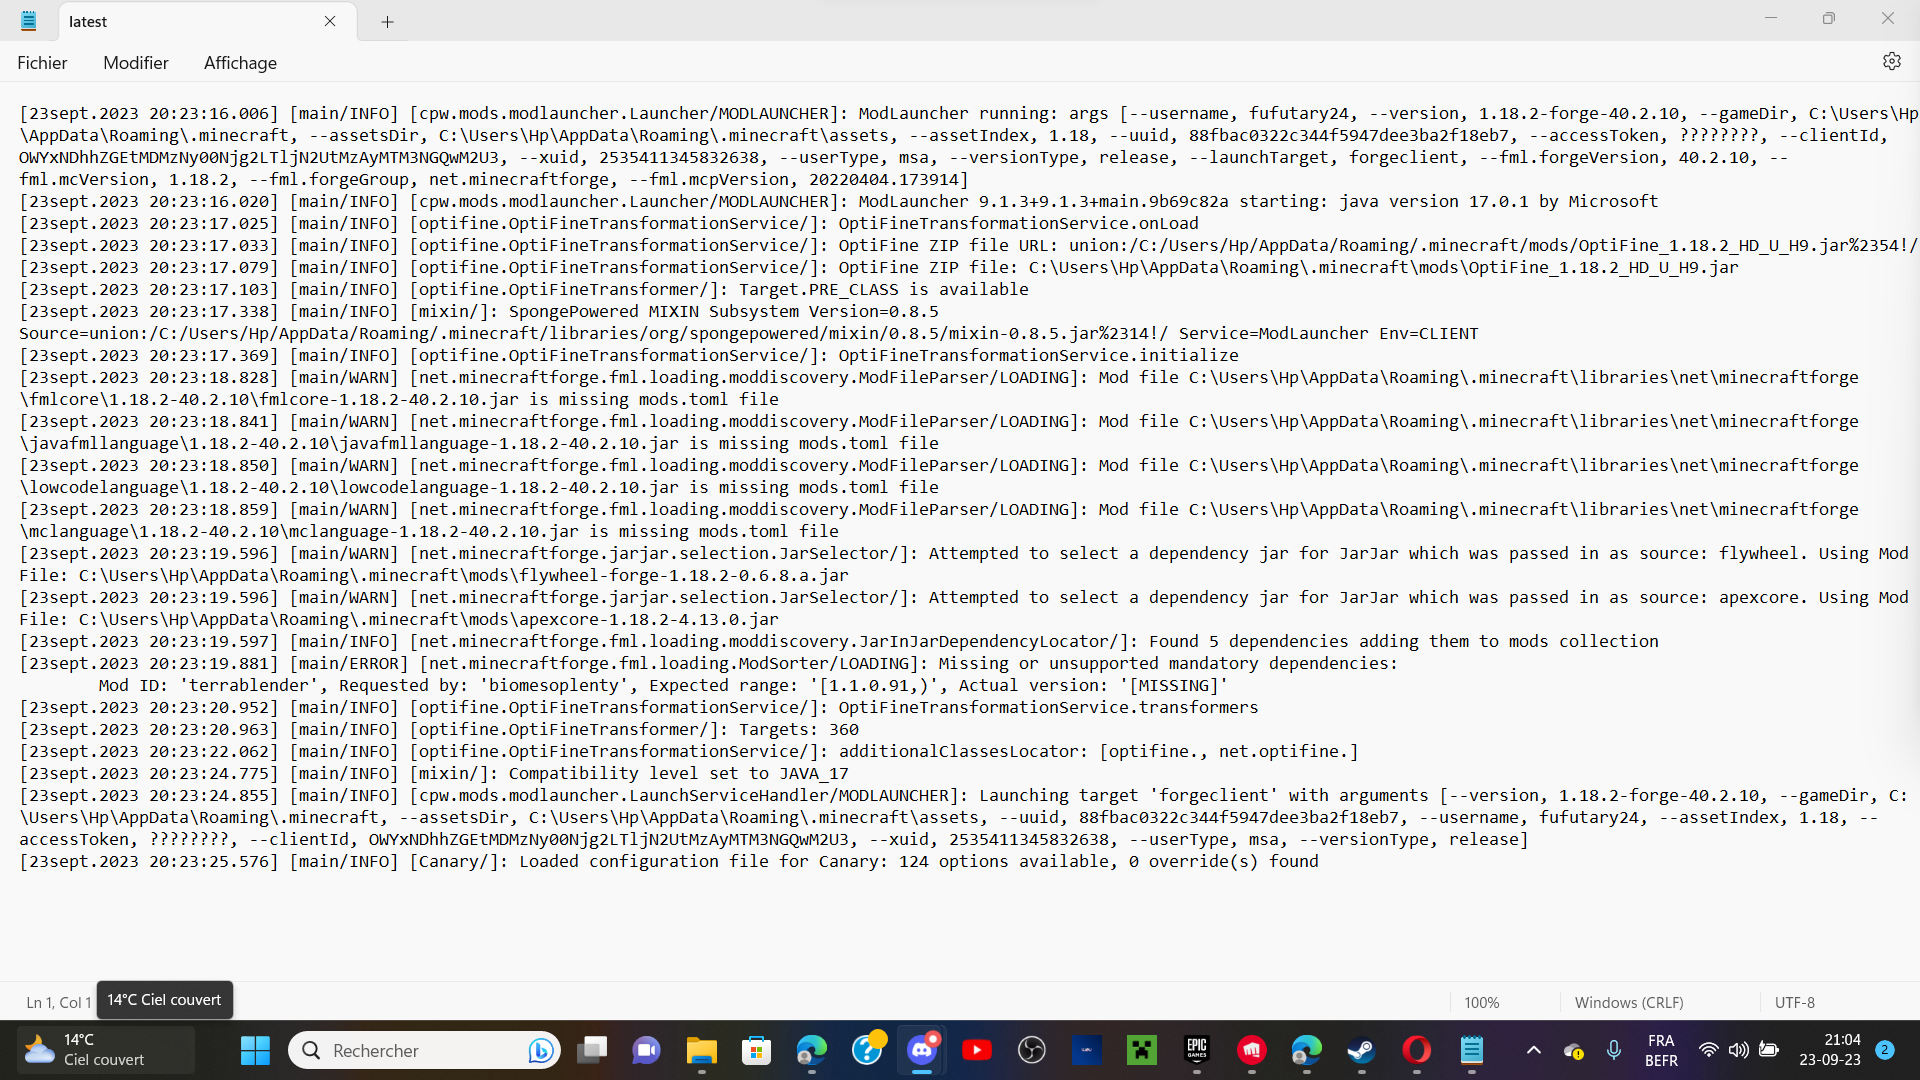This screenshot has height=1080, width=1920.
Task: Click the 'main/ERROR' log level text
Action: pos(349,664)
